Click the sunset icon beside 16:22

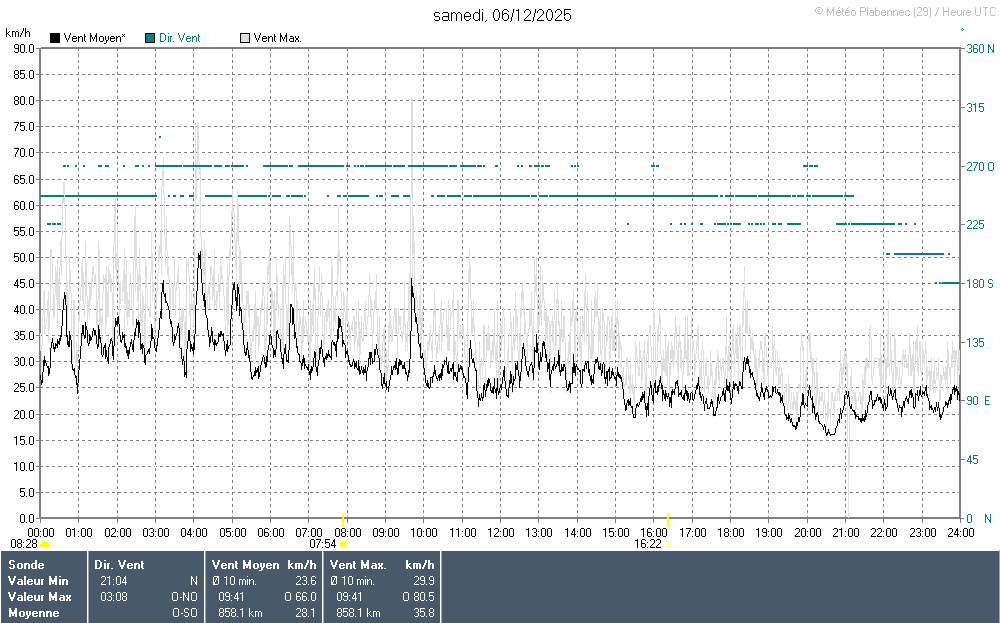coord(668,545)
